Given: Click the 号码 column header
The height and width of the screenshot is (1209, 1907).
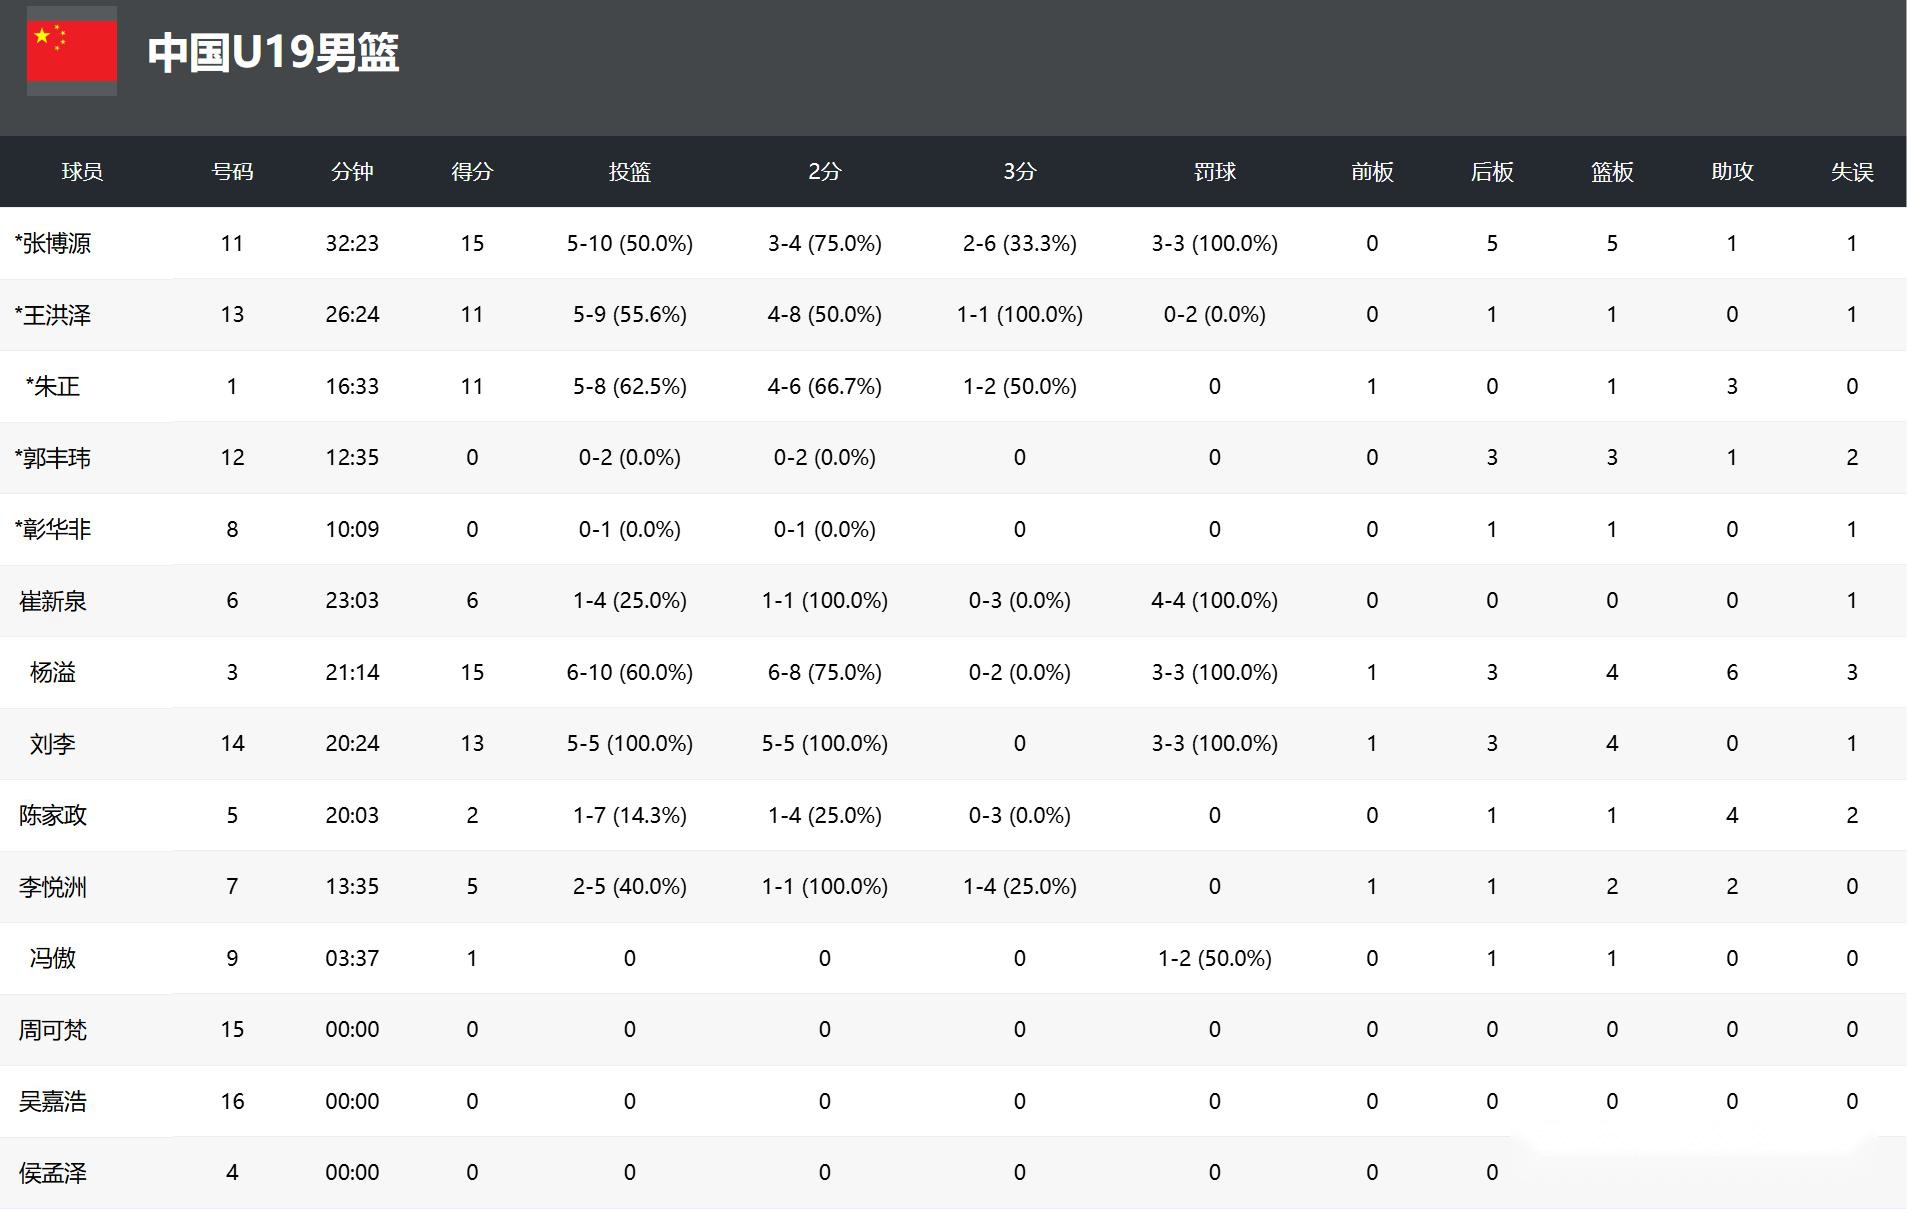Looking at the screenshot, I should 232,172.
